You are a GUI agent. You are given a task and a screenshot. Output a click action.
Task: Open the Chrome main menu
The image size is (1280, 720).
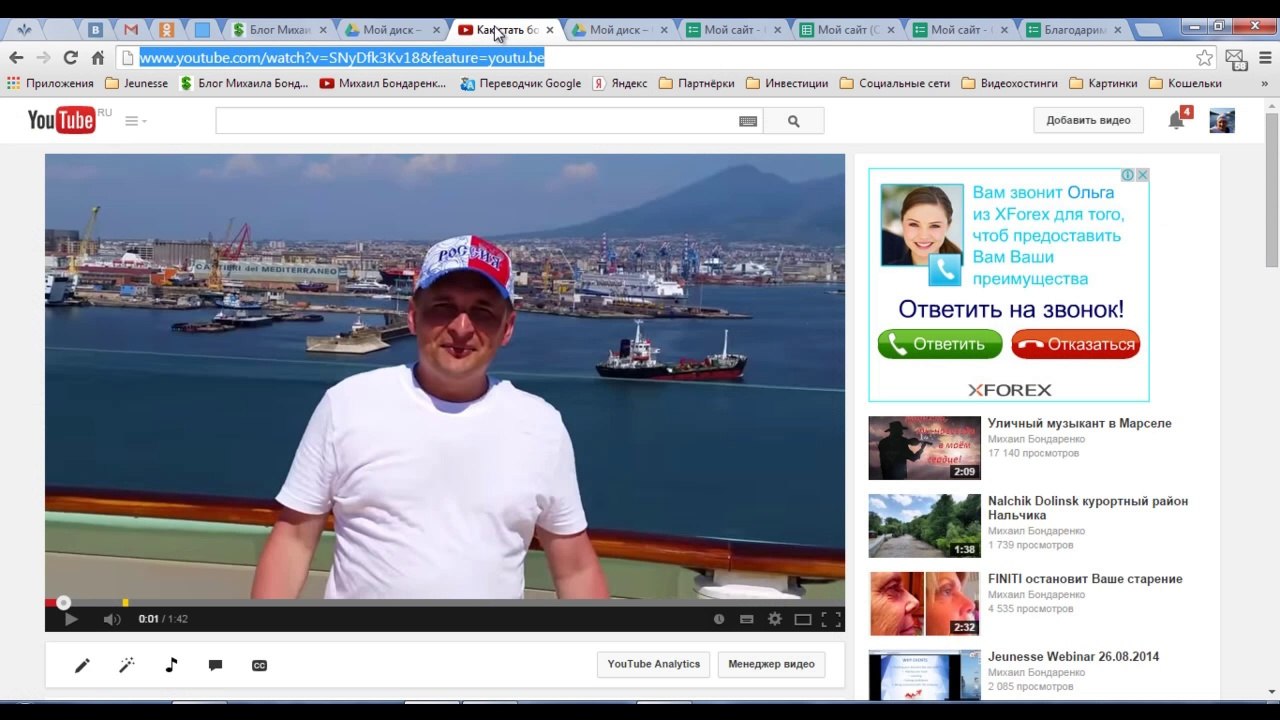1263,57
